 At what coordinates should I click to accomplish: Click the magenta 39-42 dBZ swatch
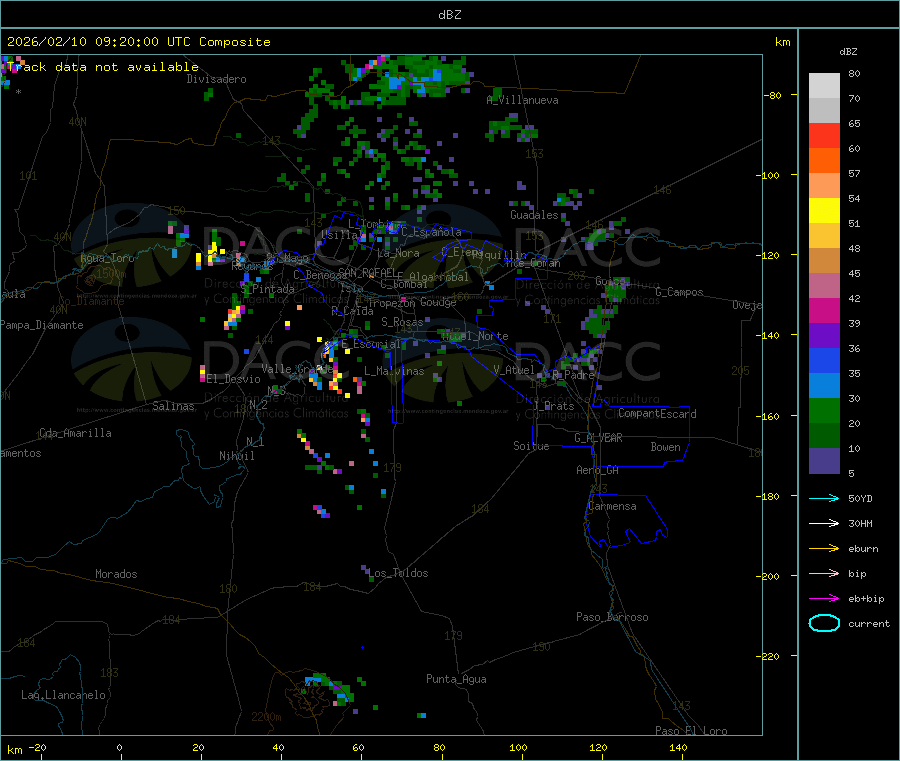[x=824, y=310]
